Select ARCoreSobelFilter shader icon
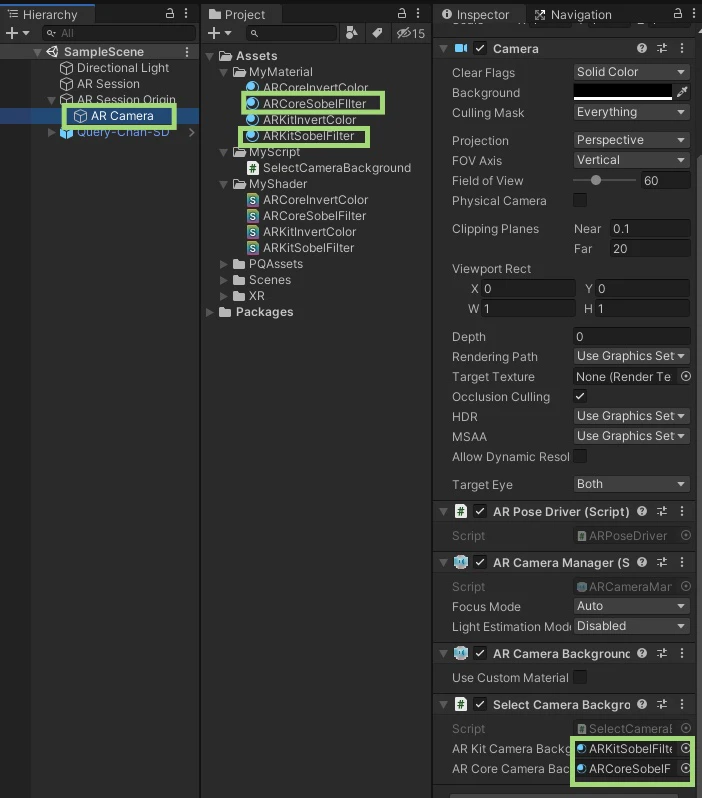This screenshot has width=702, height=798. [x=252, y=216]
